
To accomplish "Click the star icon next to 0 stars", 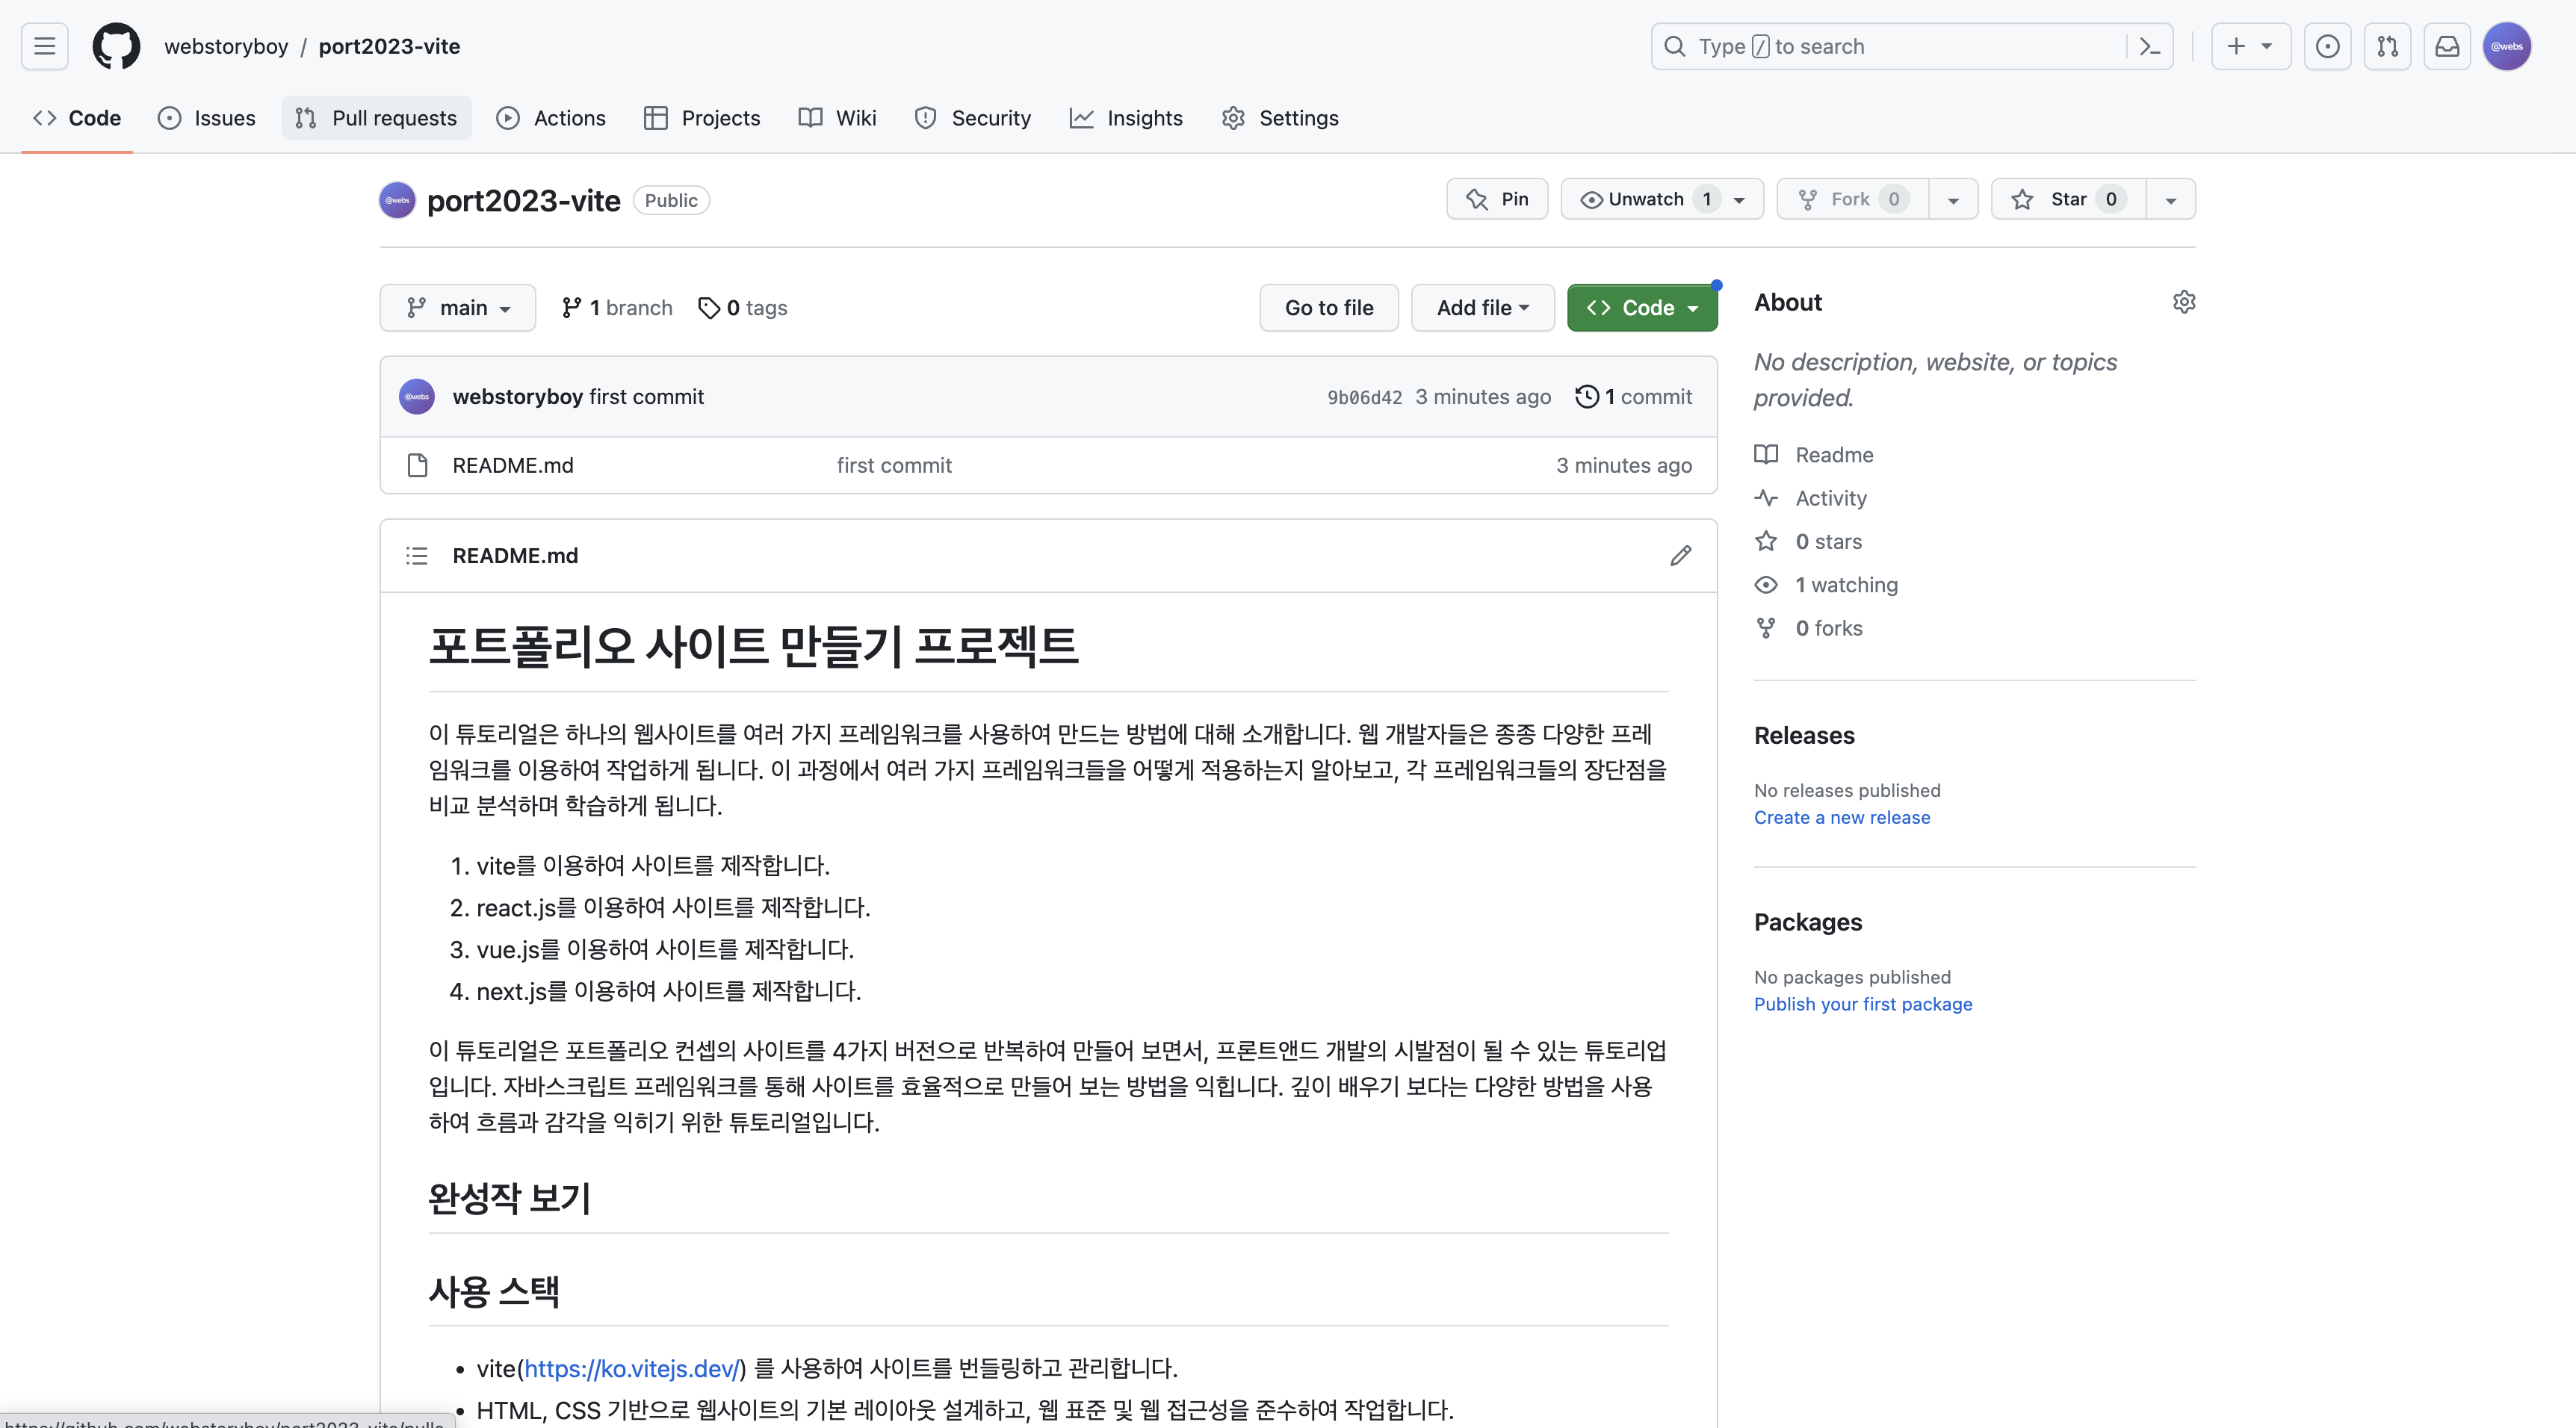I will click(x=1766, y=541).
